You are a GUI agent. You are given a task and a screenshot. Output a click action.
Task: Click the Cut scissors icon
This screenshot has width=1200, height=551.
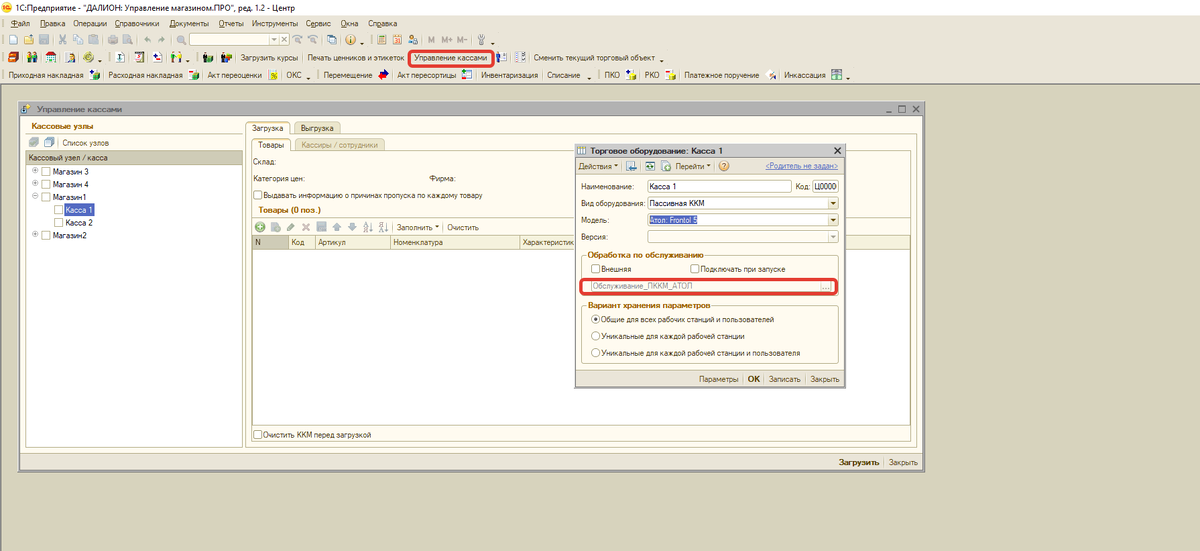62,39
